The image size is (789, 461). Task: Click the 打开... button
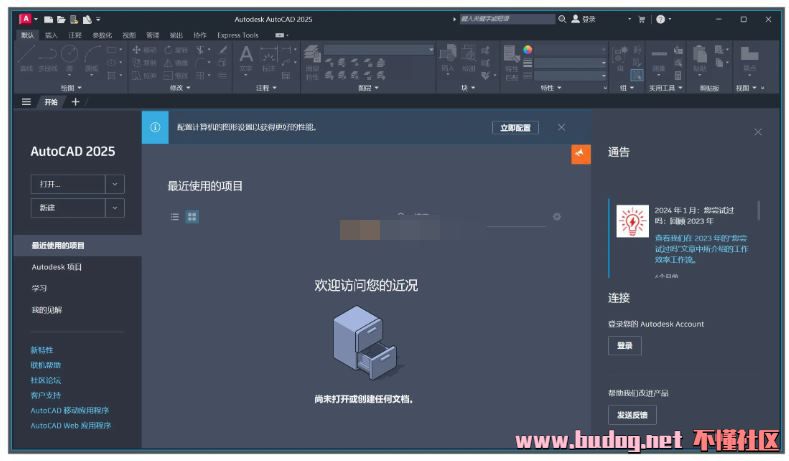click(68, 184)
